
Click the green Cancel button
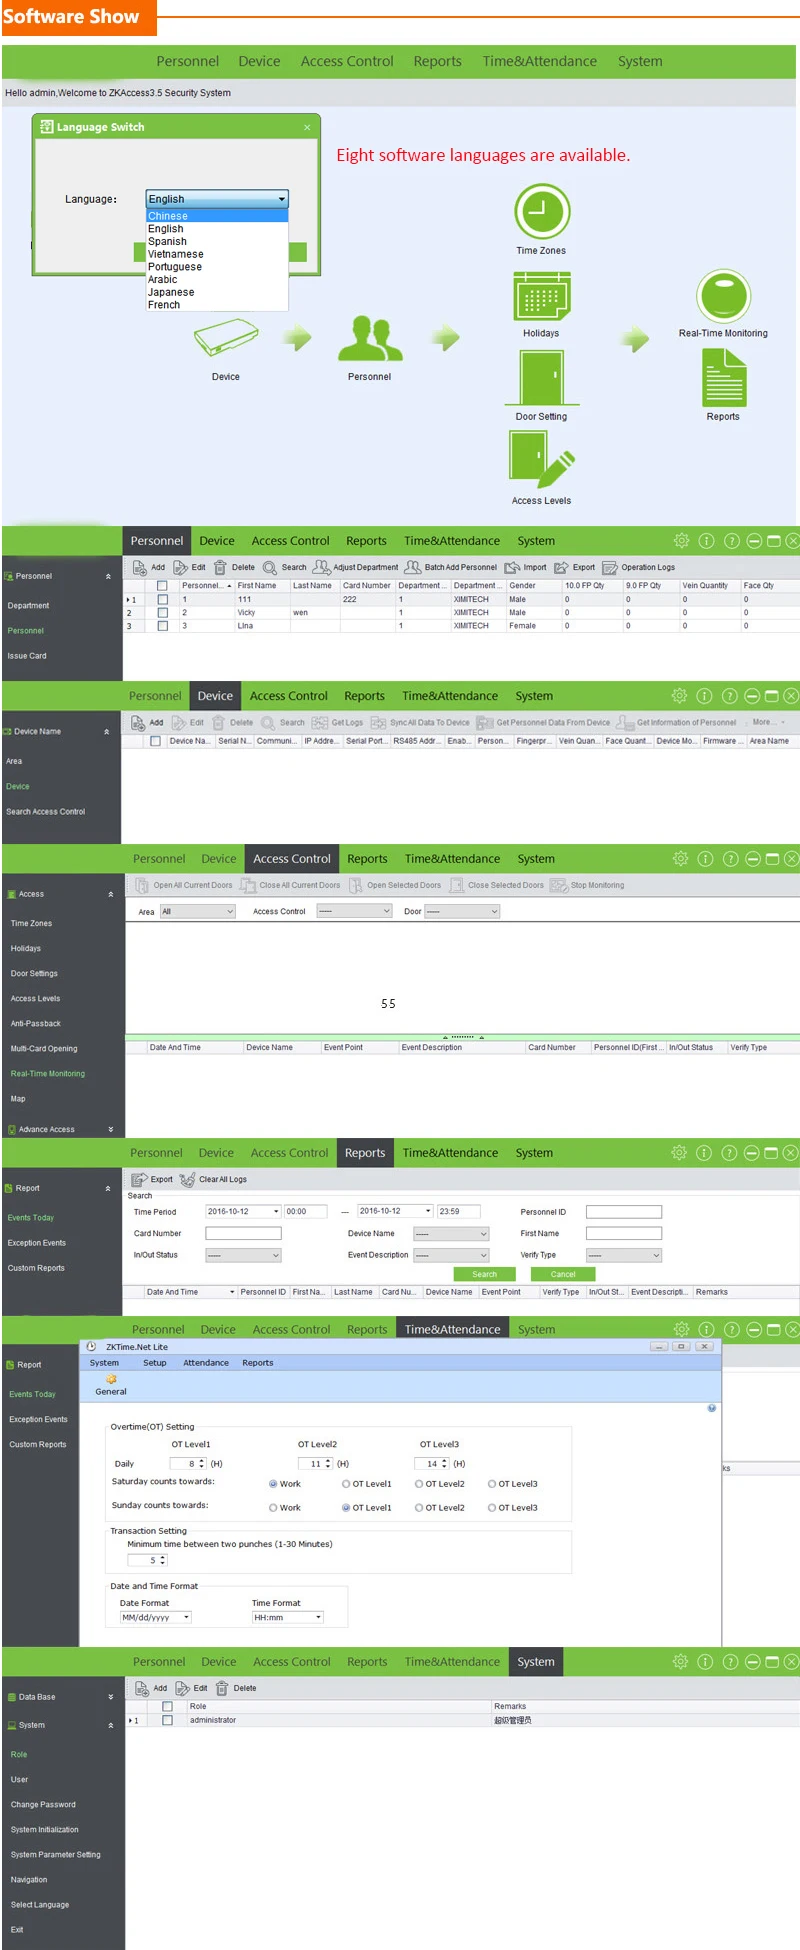pyautogui.click(x=563, y=1274)
